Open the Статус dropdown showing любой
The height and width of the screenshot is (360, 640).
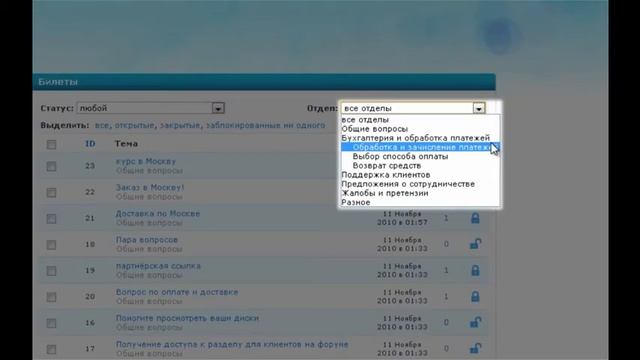pyautogui.click(x=151, y=108)
